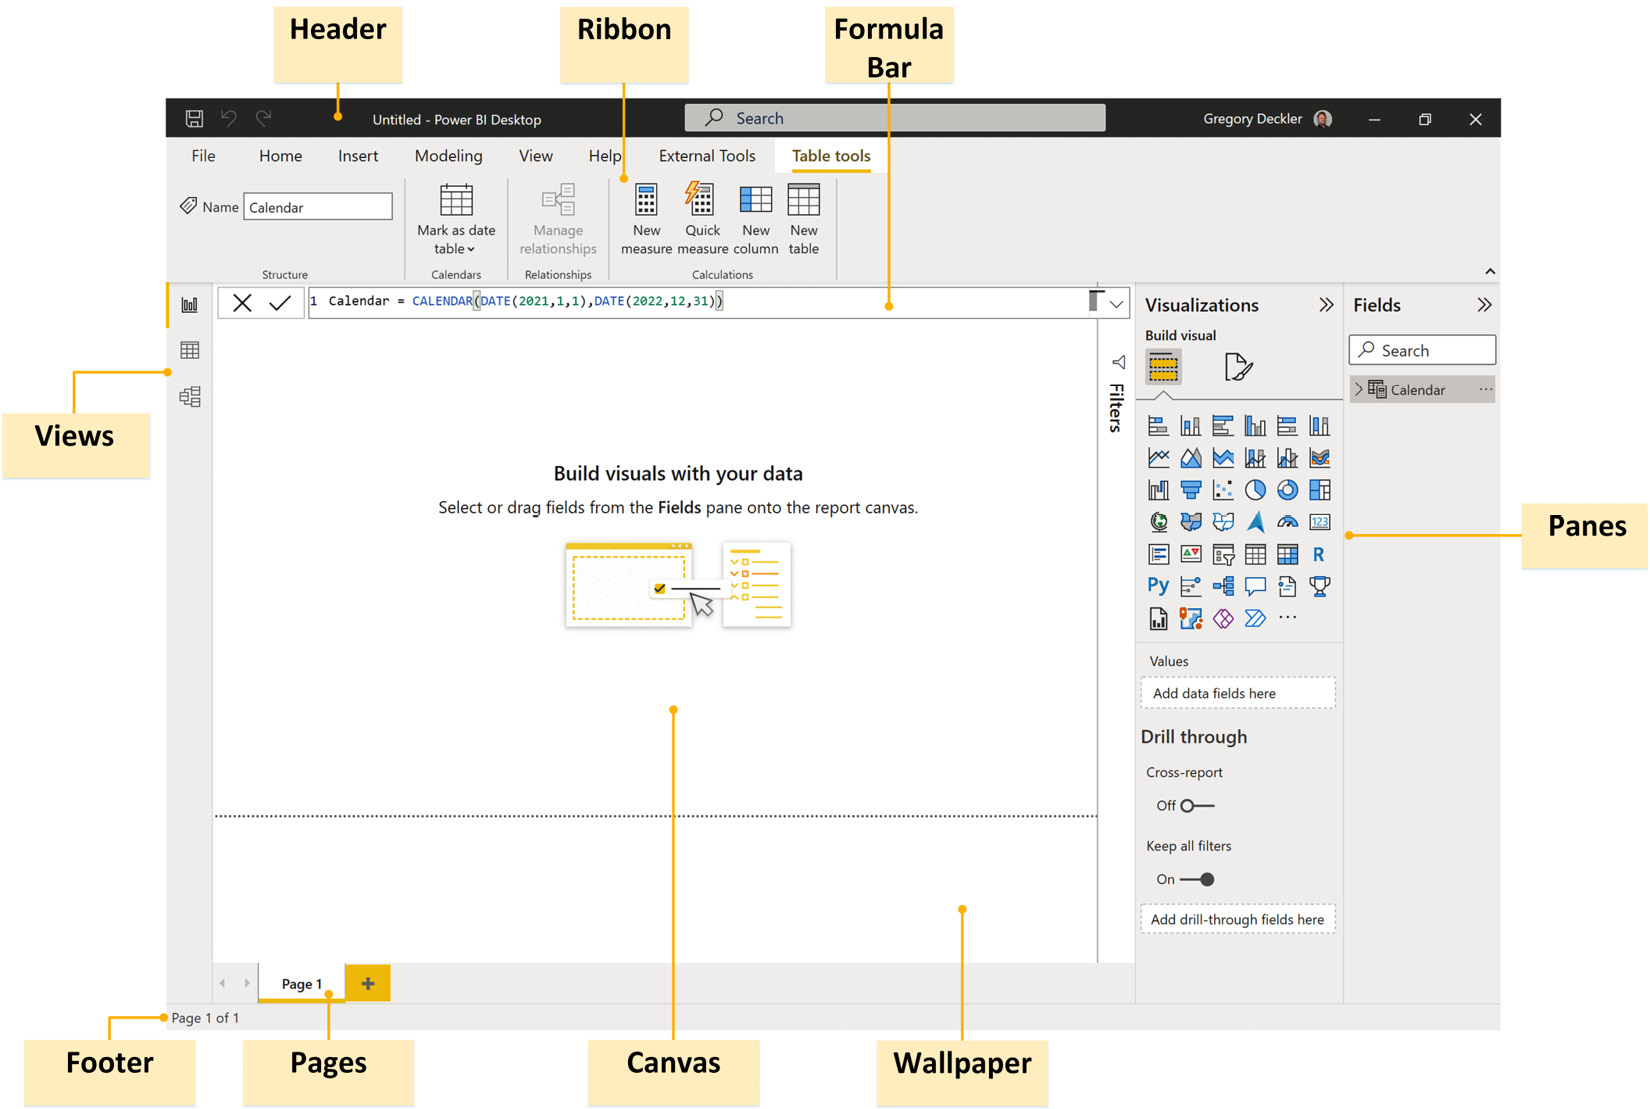This screenshot has height=1109, width=1650.
Task: Select the Python visual
Action: pos(1158,586)
